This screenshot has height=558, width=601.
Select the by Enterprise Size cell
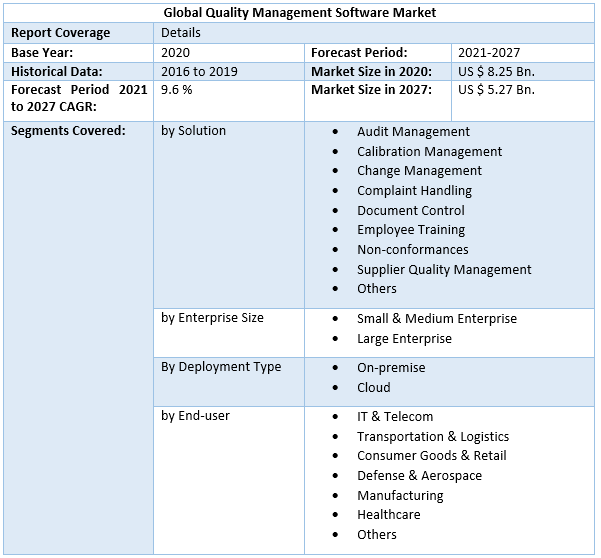pos(212,318)
